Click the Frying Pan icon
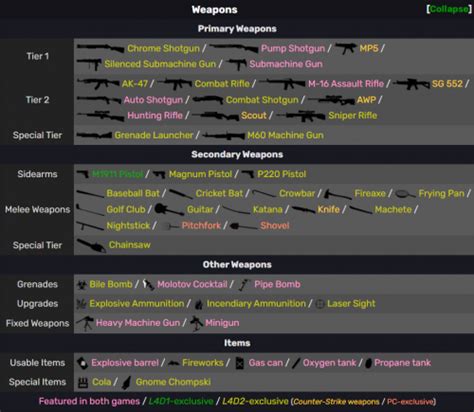The image size is (474, 412). [x=405, y=194]
